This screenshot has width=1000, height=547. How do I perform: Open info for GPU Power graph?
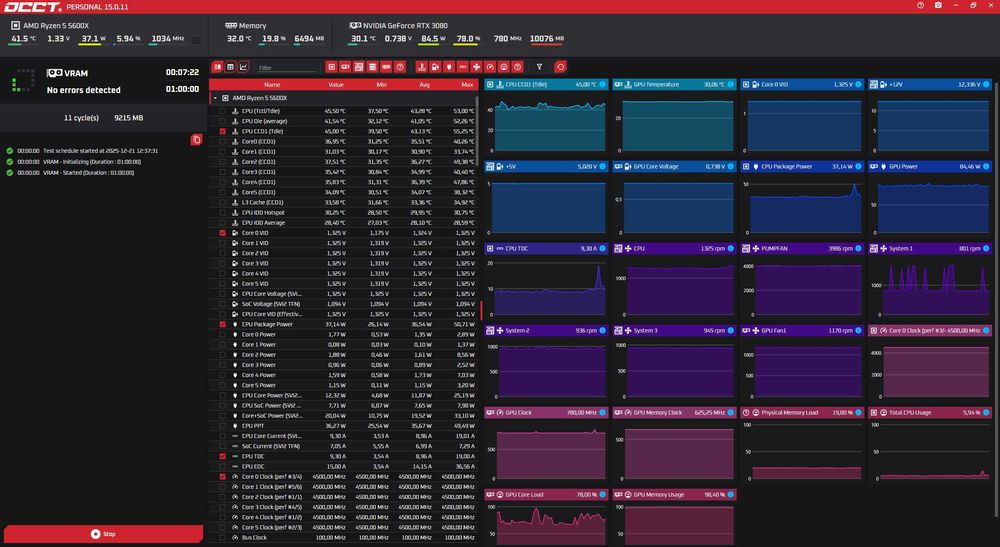tap(987, 166)
